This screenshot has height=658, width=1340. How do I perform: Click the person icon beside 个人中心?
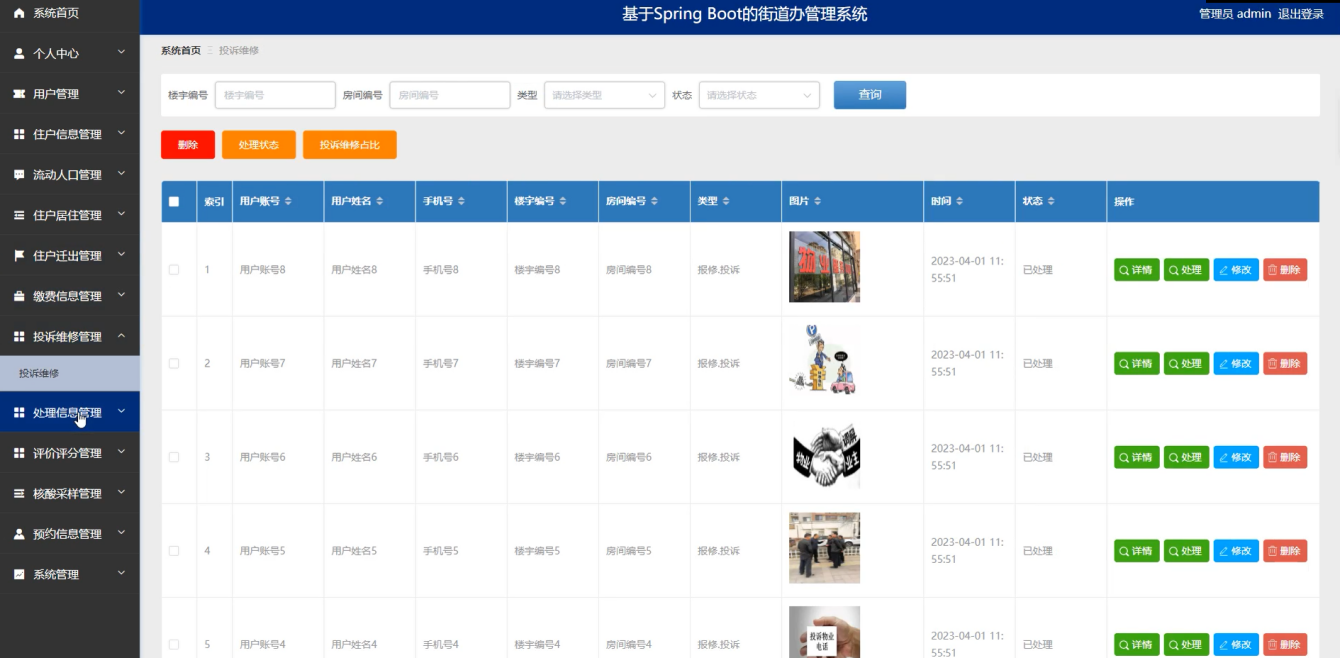point(19,53)
